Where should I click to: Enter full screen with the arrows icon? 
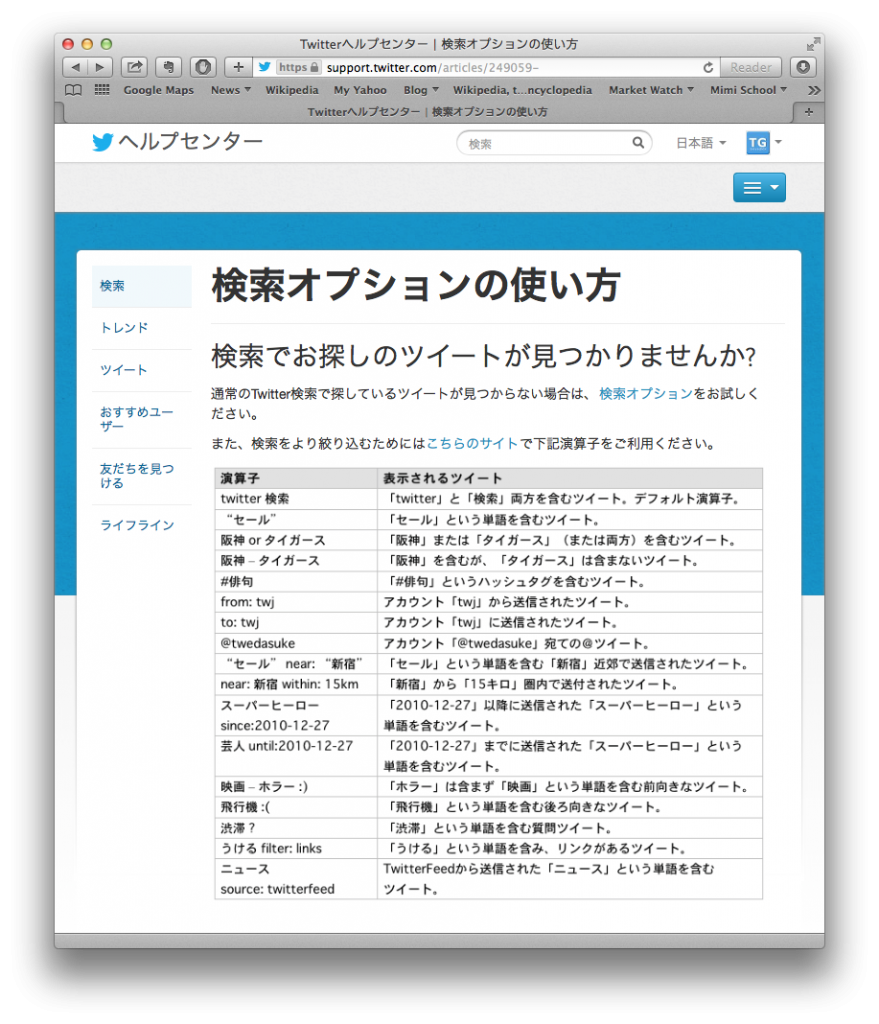[x=812, y=44]
